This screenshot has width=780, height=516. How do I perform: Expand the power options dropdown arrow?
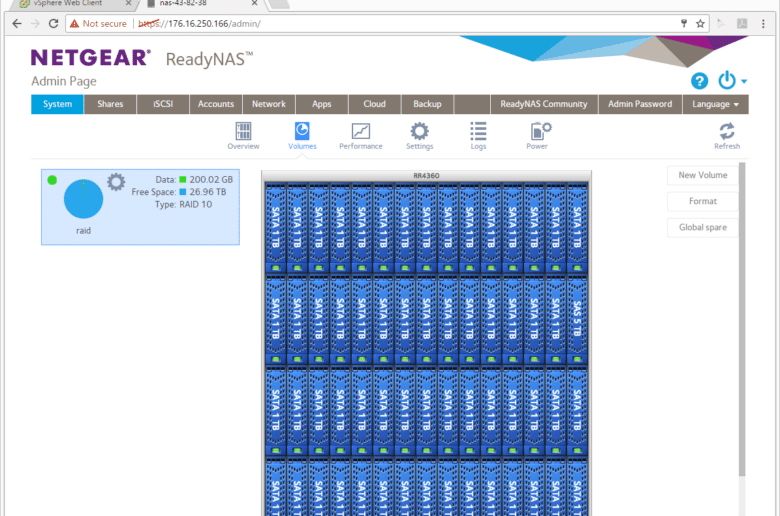click(744, 81)
